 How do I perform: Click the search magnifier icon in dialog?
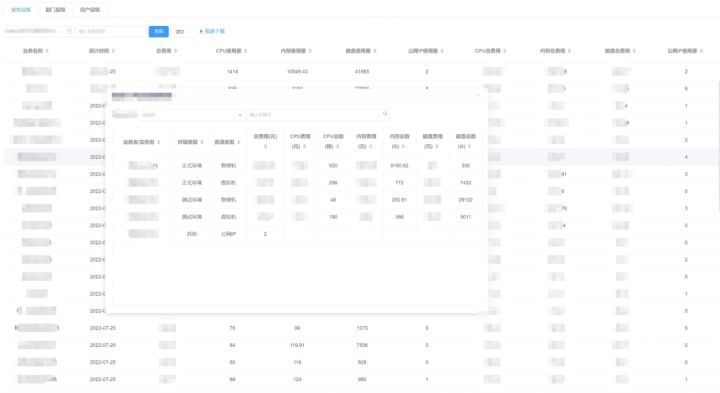385,114
